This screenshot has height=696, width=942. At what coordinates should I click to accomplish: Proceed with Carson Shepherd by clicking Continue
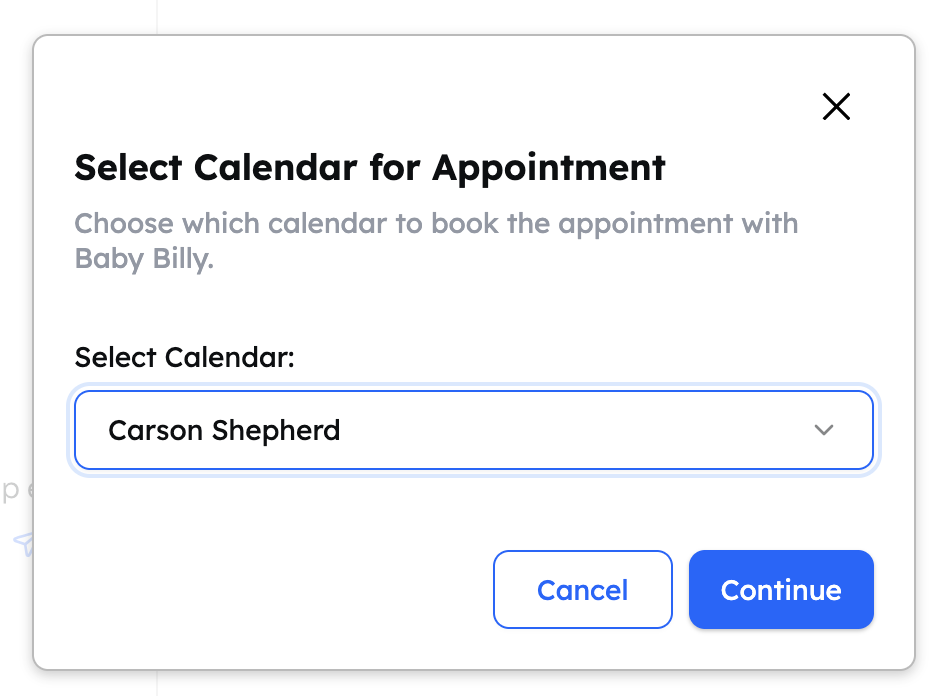[x=780, y=590]
